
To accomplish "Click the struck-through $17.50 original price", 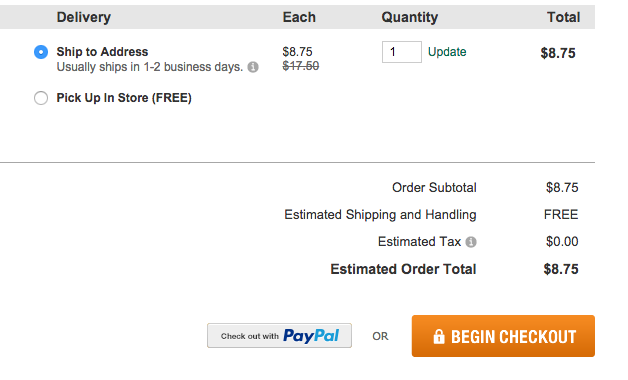I will [x=301, y=66].
